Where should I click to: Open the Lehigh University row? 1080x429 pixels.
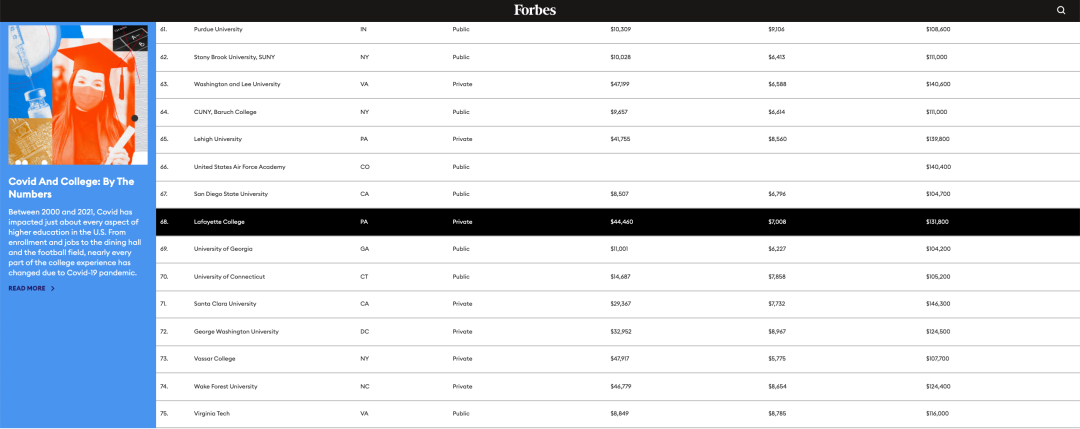[x=217, y=139]
